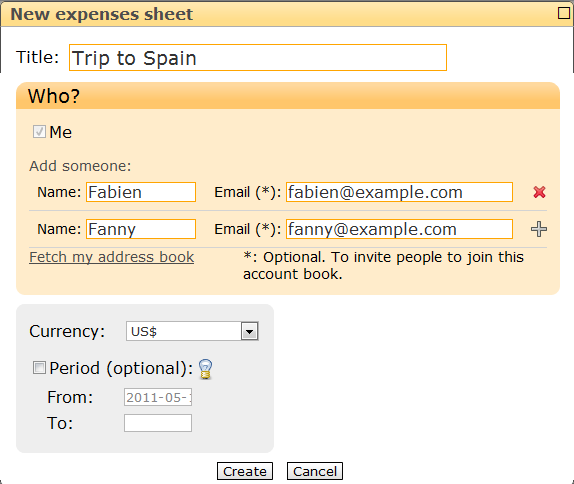The width and height of the screenshot is (574, 484).
Task: Toggle the Me checkbox
Action: tap(39, 132)
